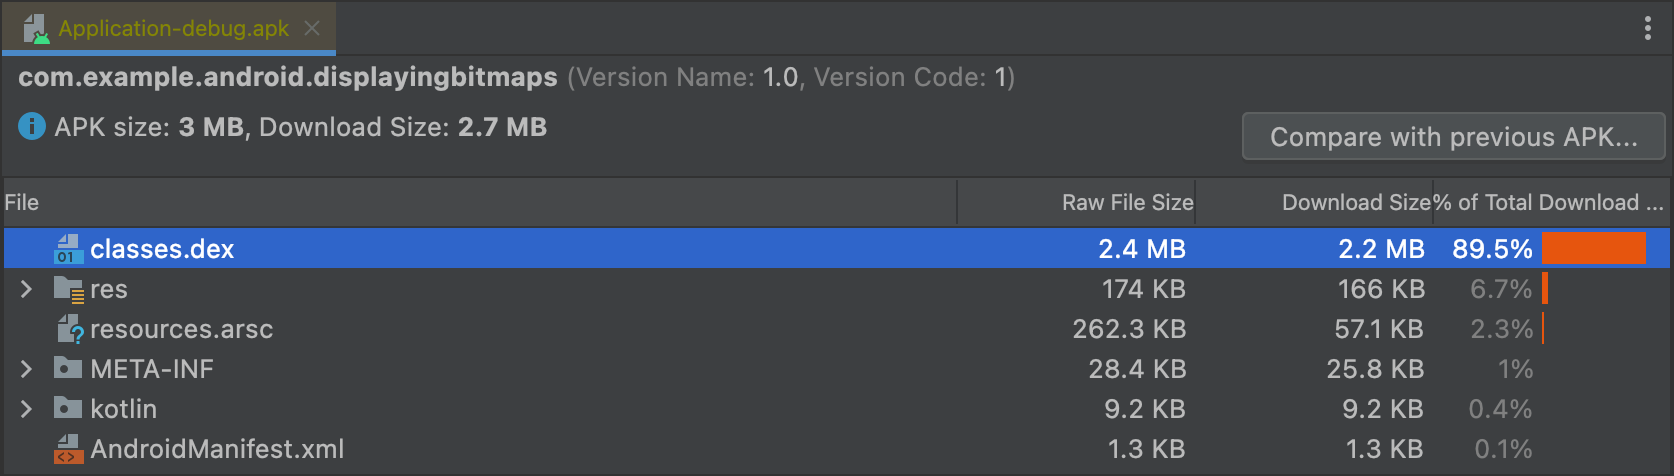Click the File column header
1674x476 pixels.
[x=22, y=203]
